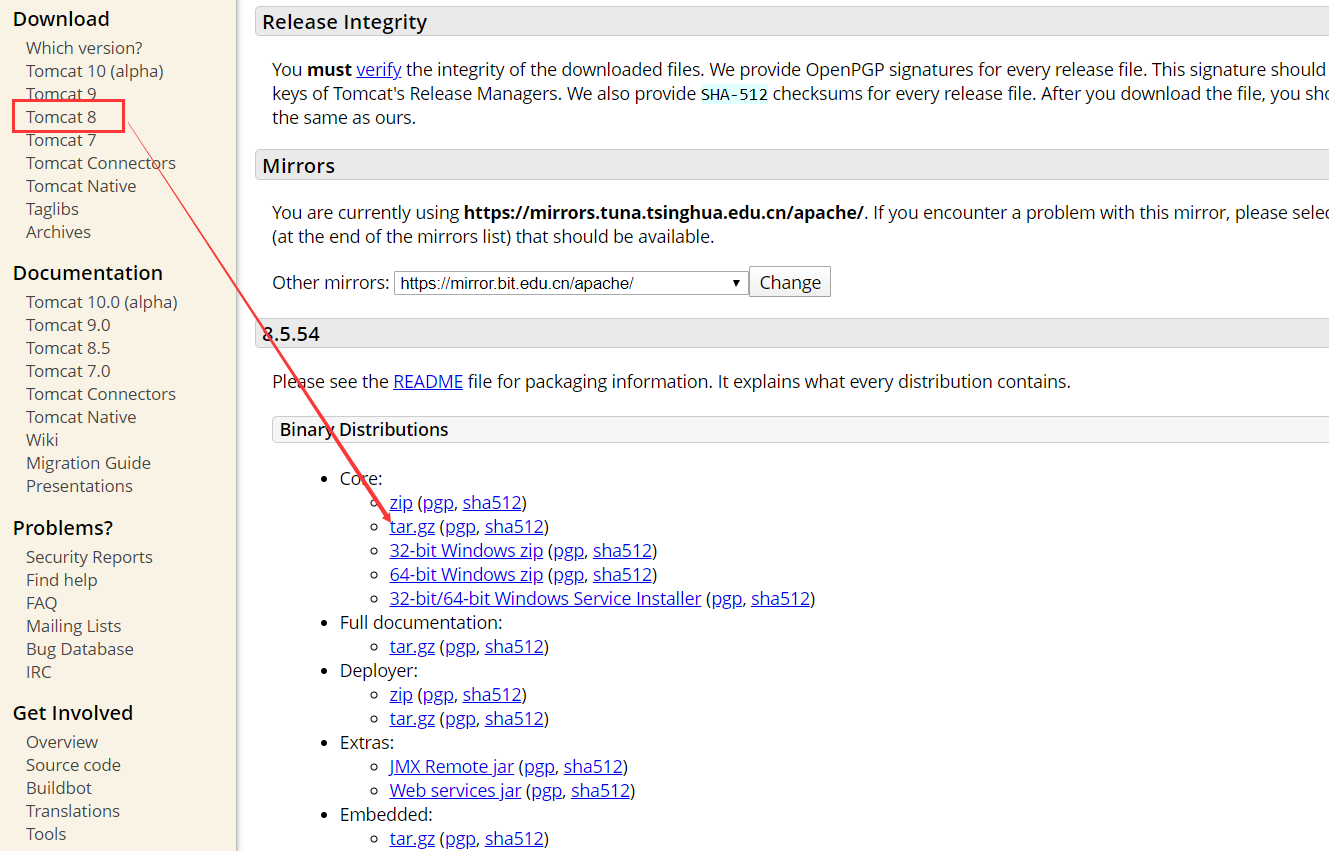Open Find help link
The height and width of the screenshot is (851, 1329).
click(x=62, y=580)
